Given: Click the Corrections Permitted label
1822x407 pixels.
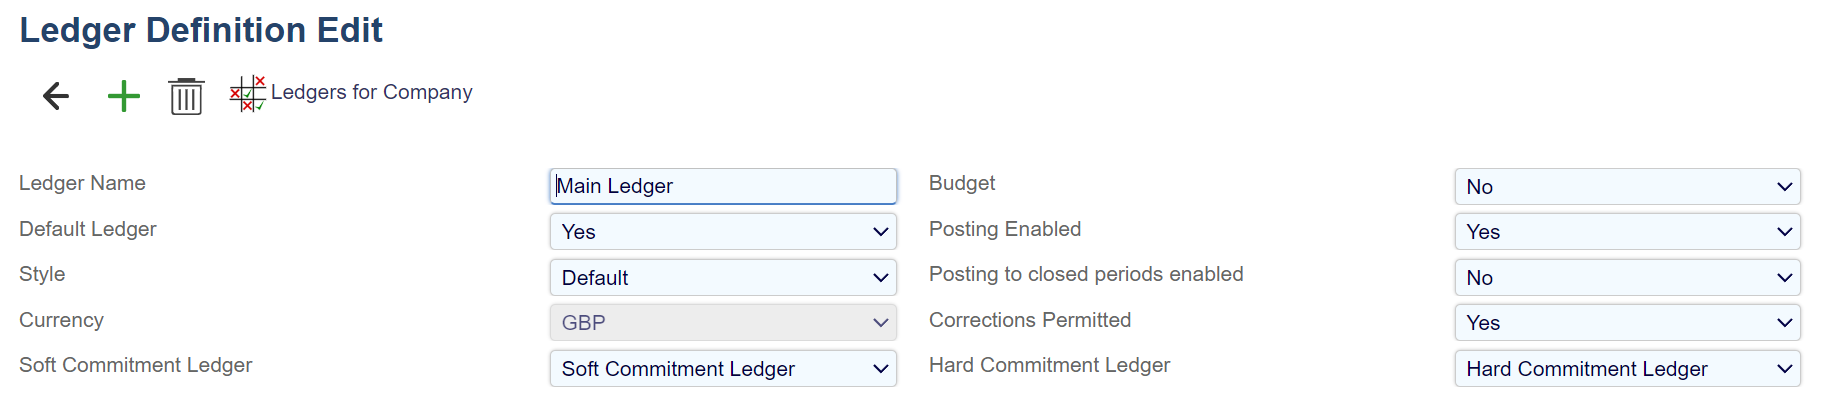Looking at the screenshot, I should pyautogui.click(x=1029, y=320).
